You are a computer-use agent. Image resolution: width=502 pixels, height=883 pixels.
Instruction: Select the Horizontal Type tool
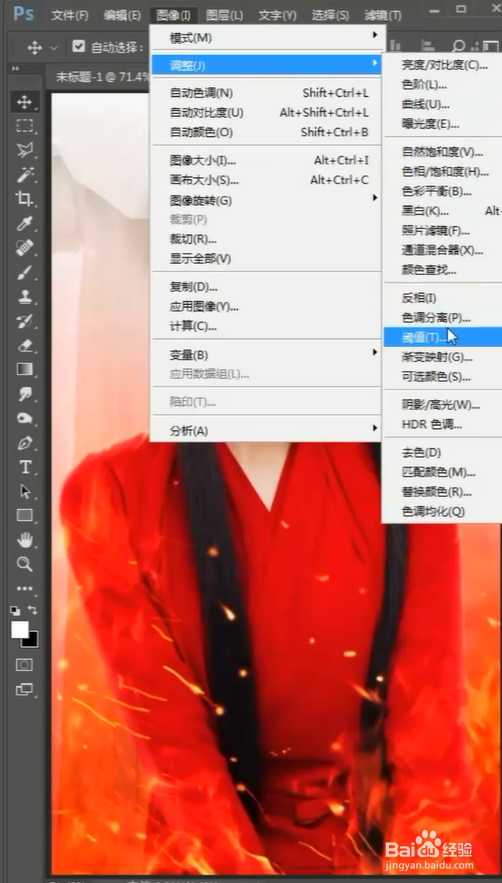(x=24, y=467)
